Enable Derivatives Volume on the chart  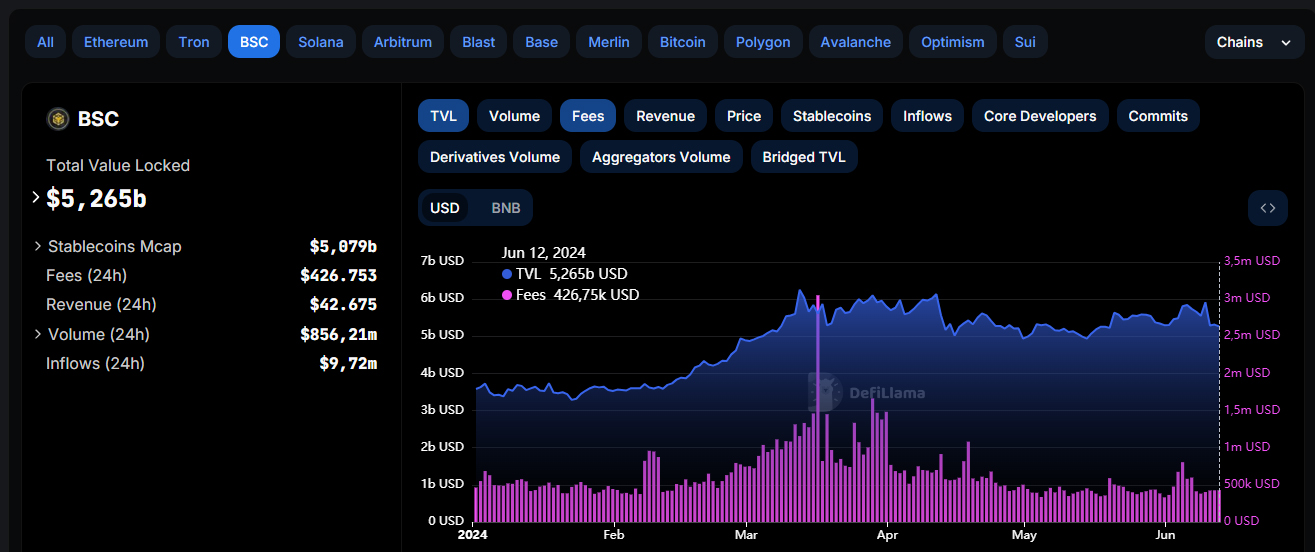(x=495, y=157)
